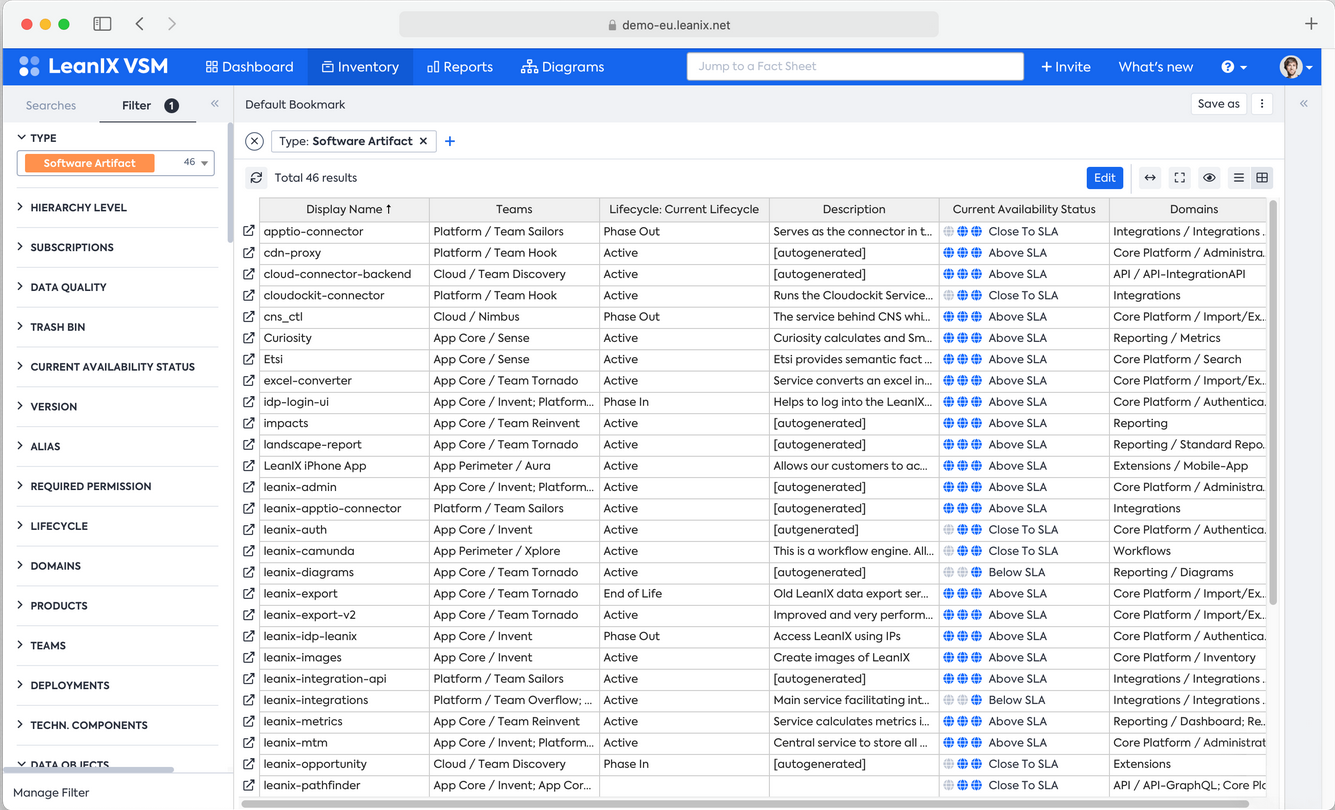1335x810 pixels.
Task: Remove the Software Artifact filter chip
Action: click(424, 141)
